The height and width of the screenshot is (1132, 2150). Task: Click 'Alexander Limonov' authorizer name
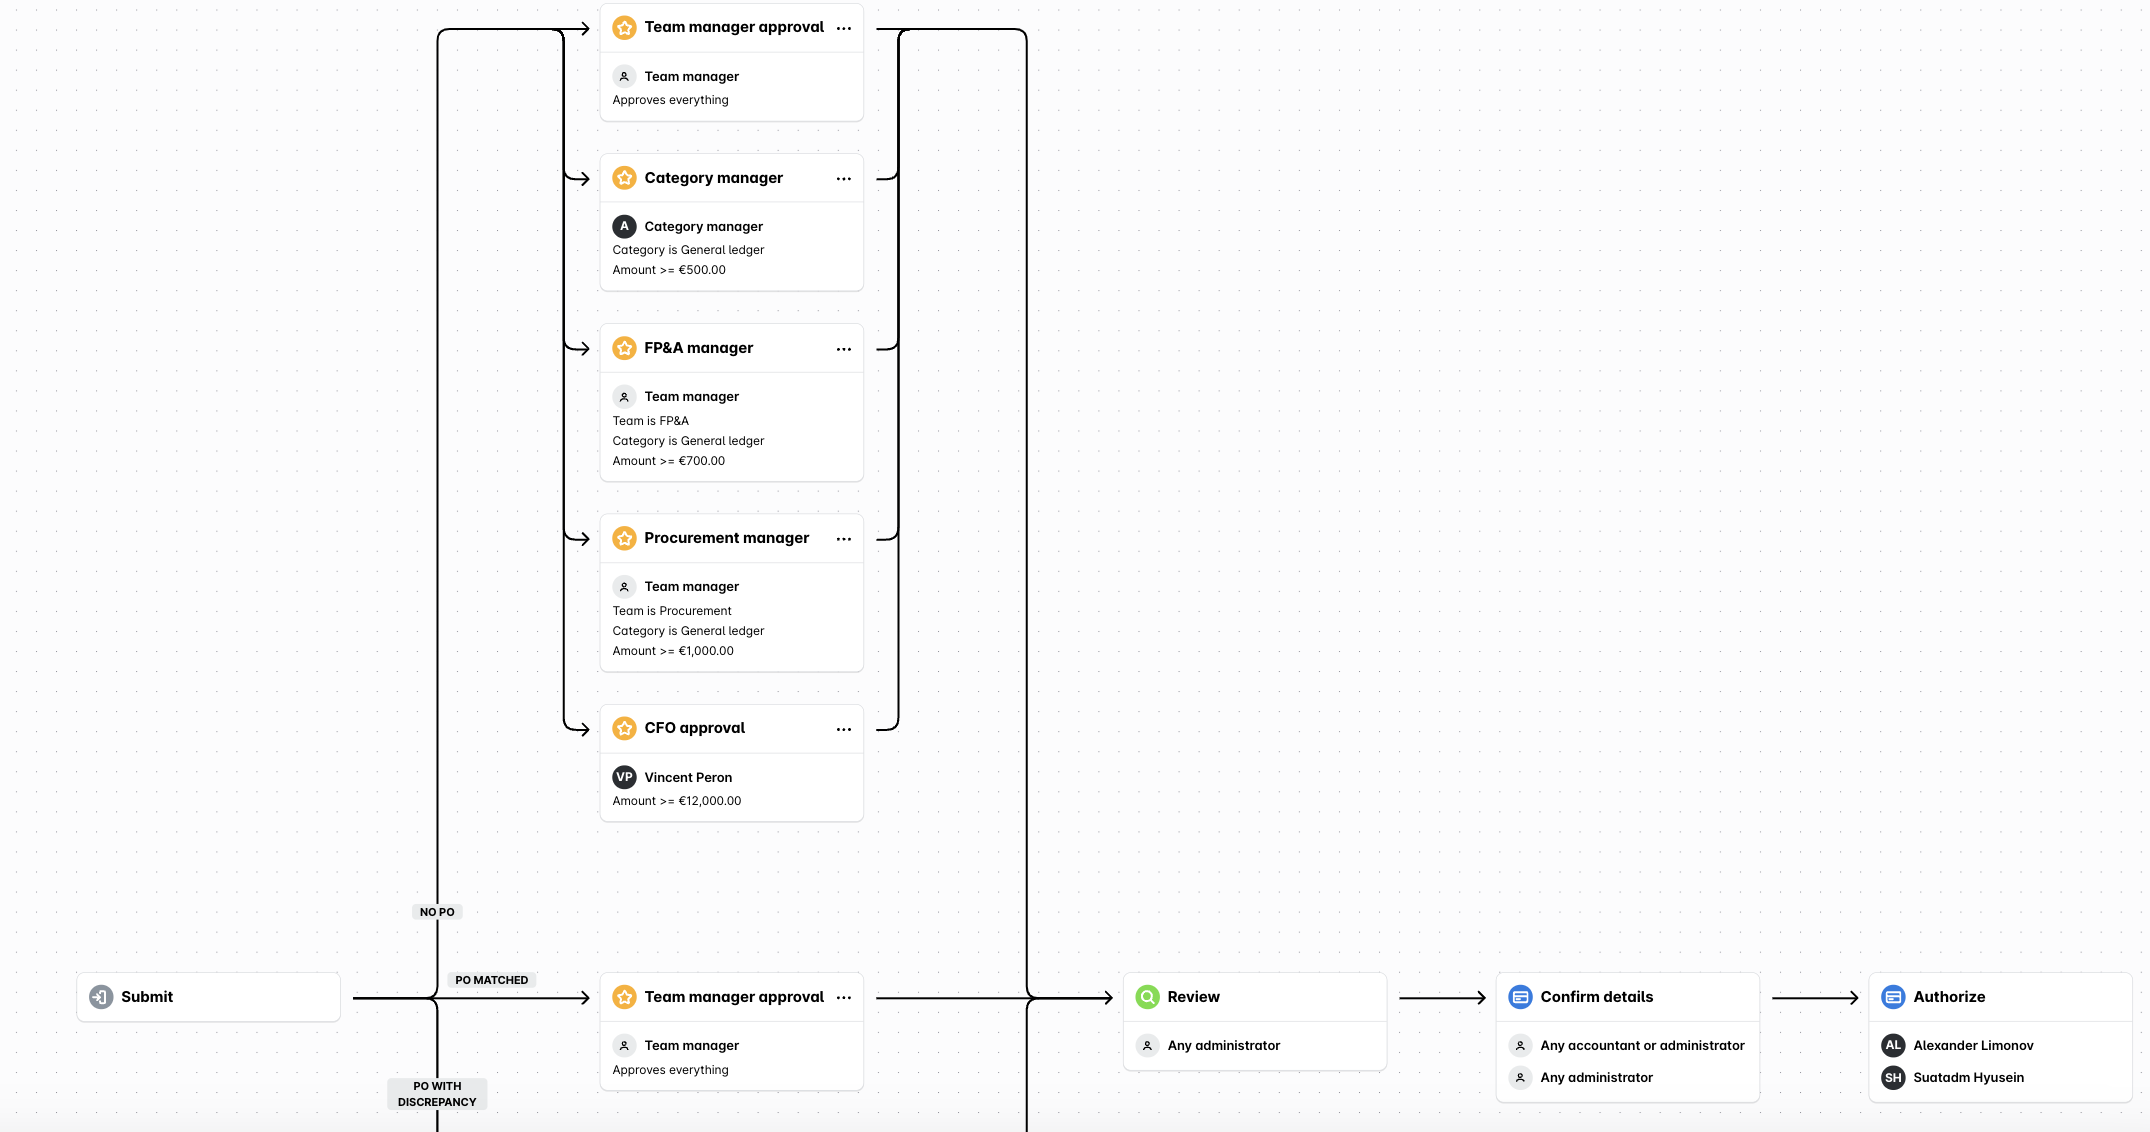1973,1045
